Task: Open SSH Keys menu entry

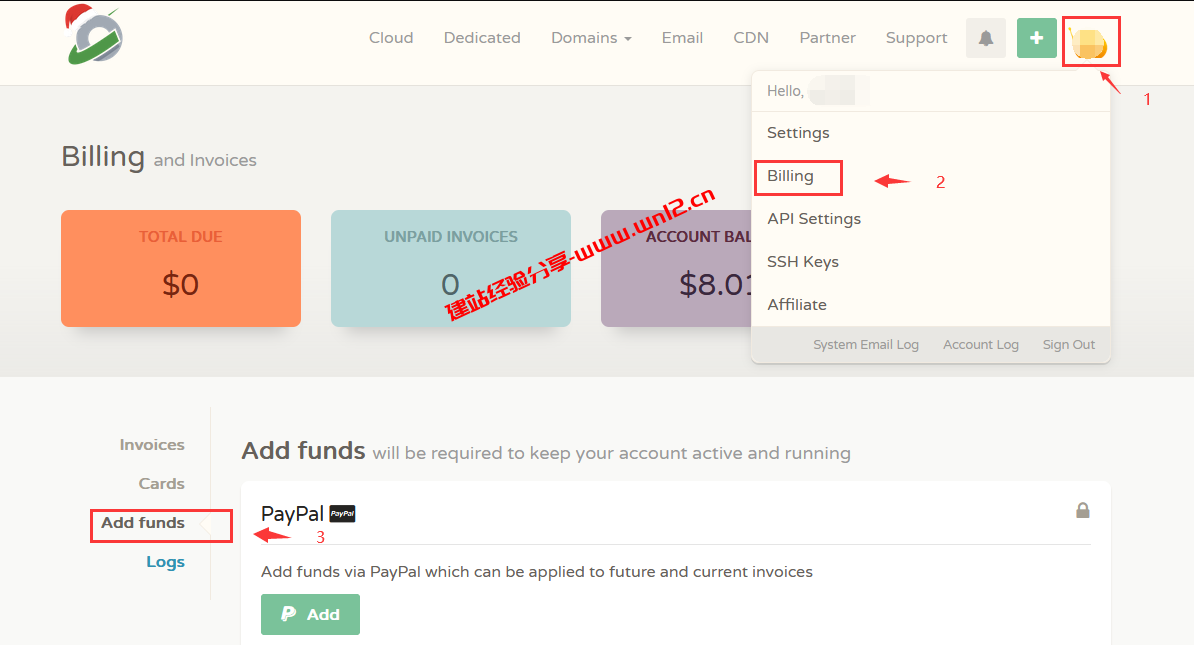Action: (x=803, y=262)
